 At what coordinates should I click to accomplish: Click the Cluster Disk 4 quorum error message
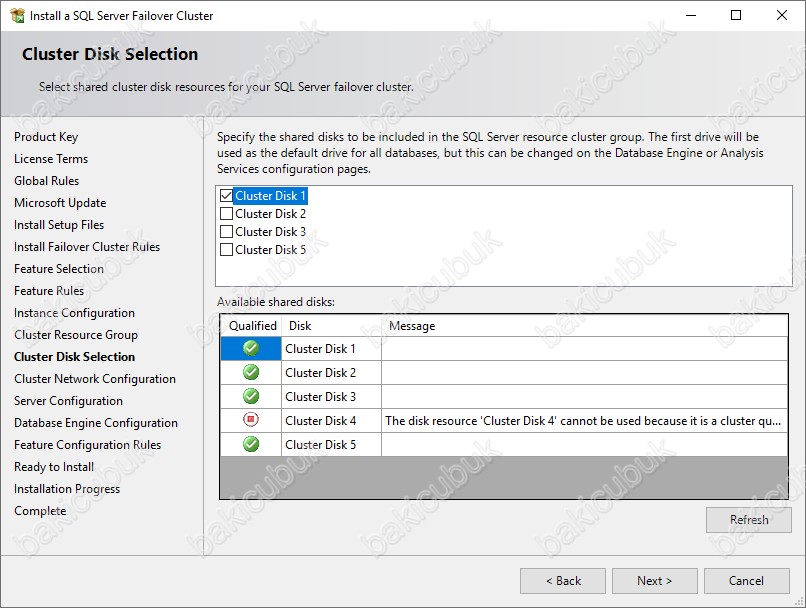click(584, 421)
